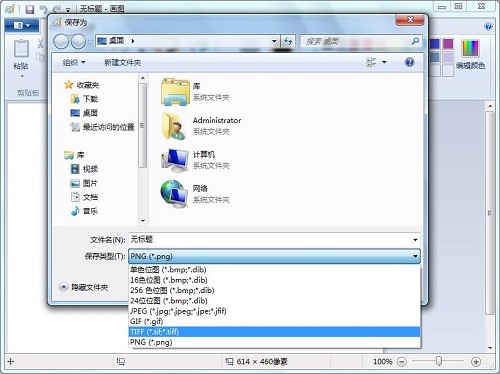Collapse folders with 隐藏文件夹 button

(x=84, y=287)
